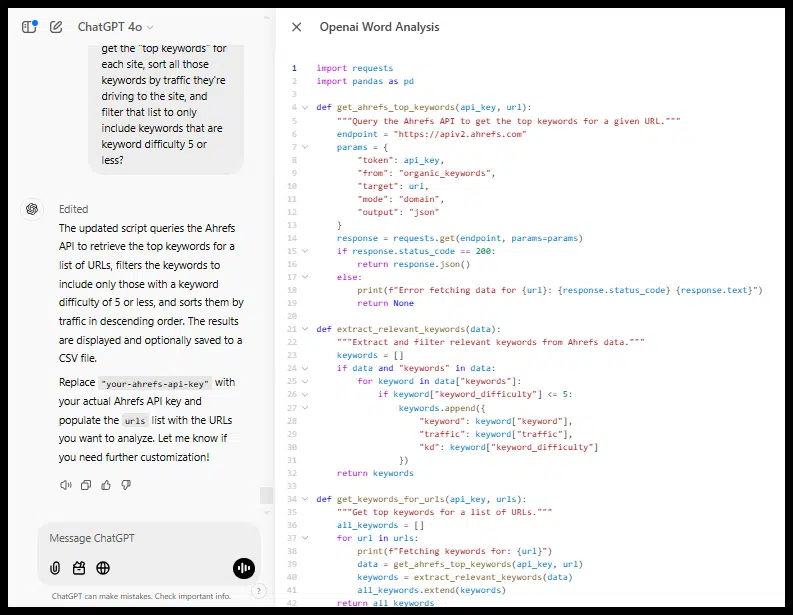Click the Fetching keywords print statement
Viewport: 793px width, 615px height.
[455, 551]
